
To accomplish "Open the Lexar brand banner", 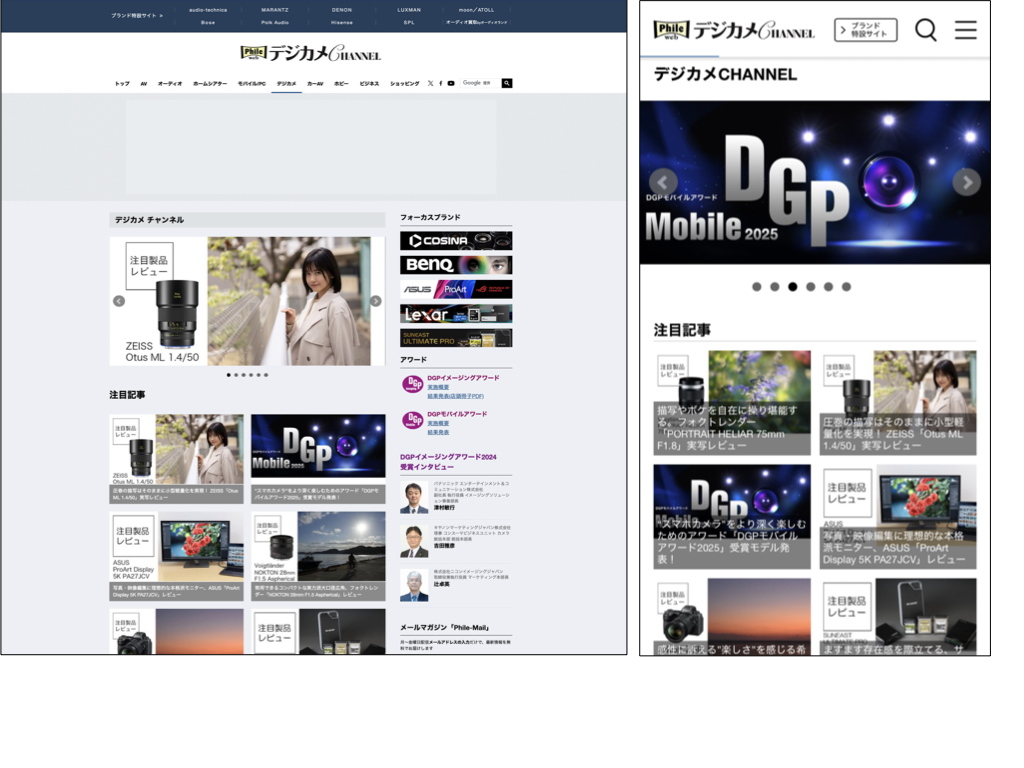I will tap(456, 313).
